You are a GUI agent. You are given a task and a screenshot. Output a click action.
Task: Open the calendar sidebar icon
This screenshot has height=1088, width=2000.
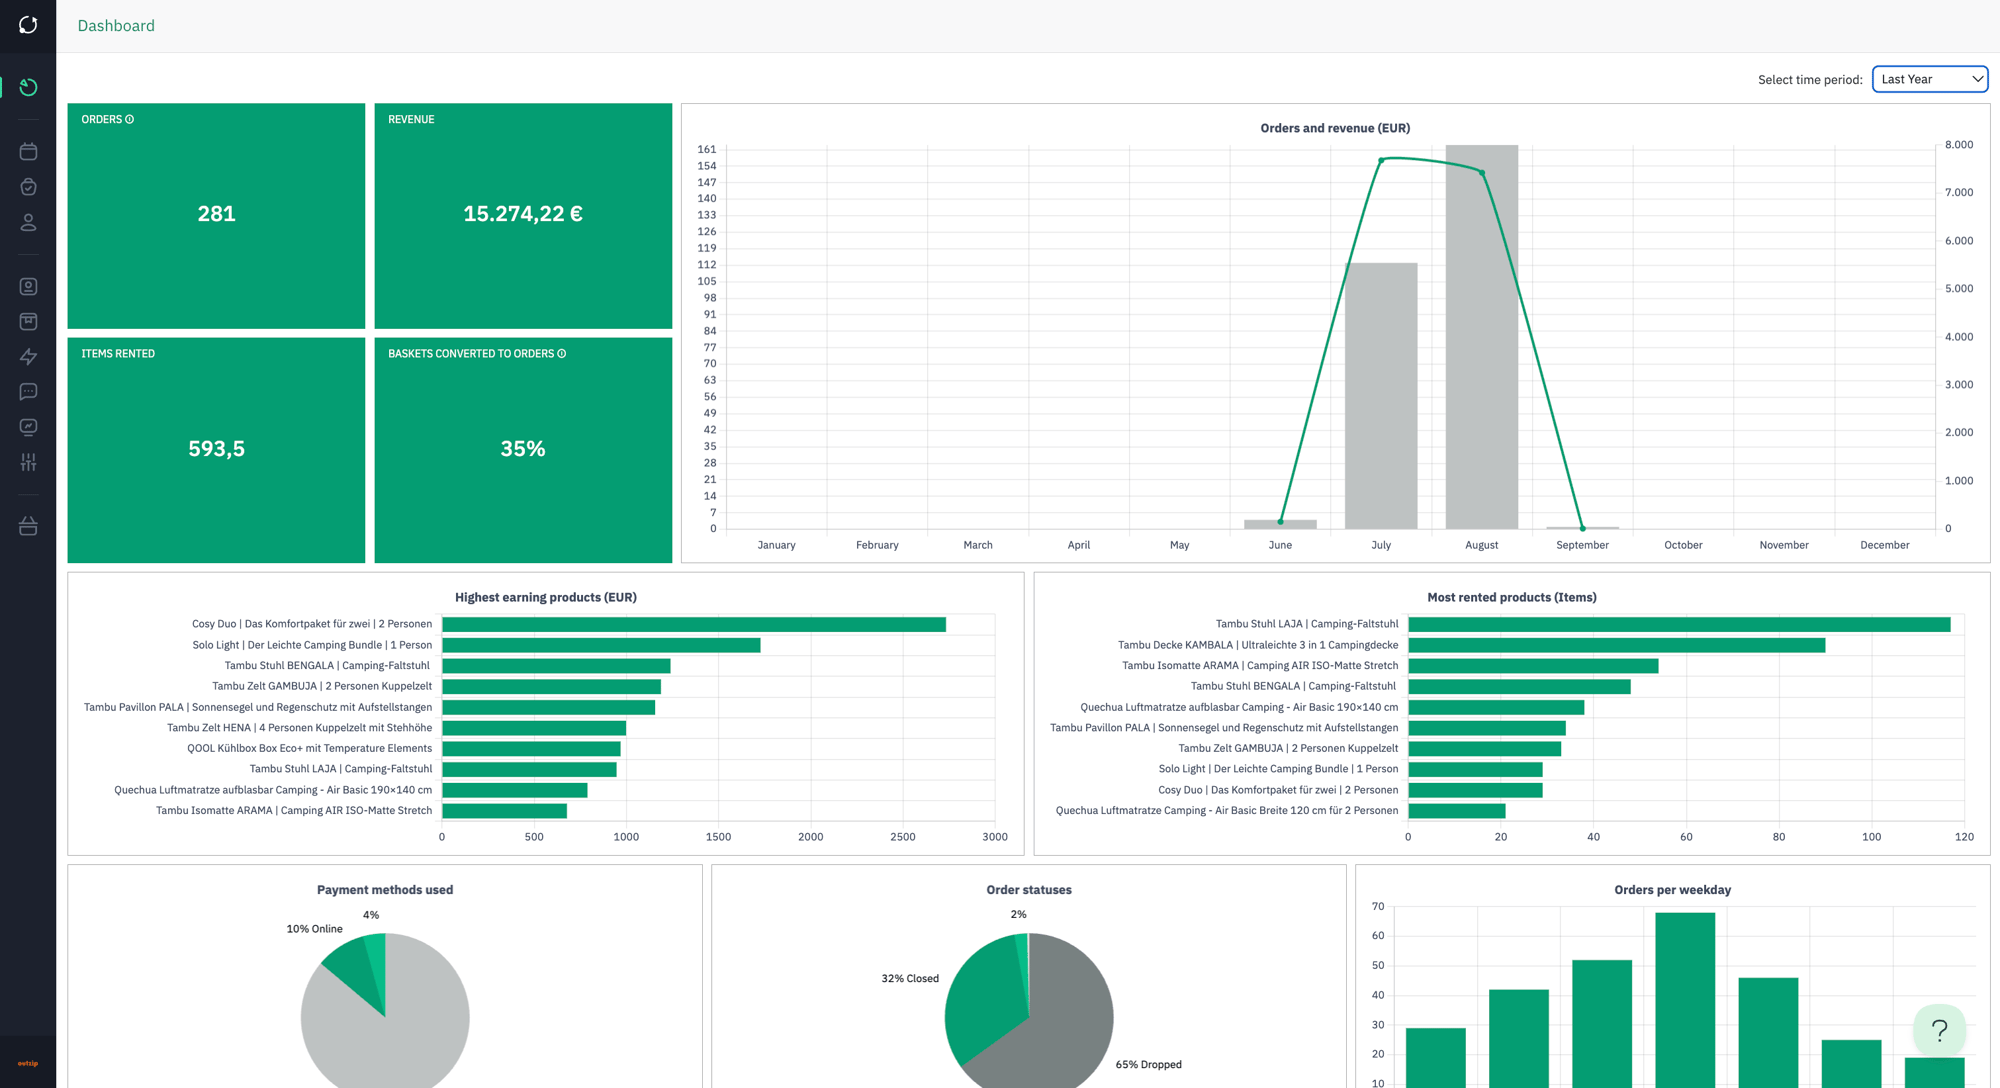(28, 152)
